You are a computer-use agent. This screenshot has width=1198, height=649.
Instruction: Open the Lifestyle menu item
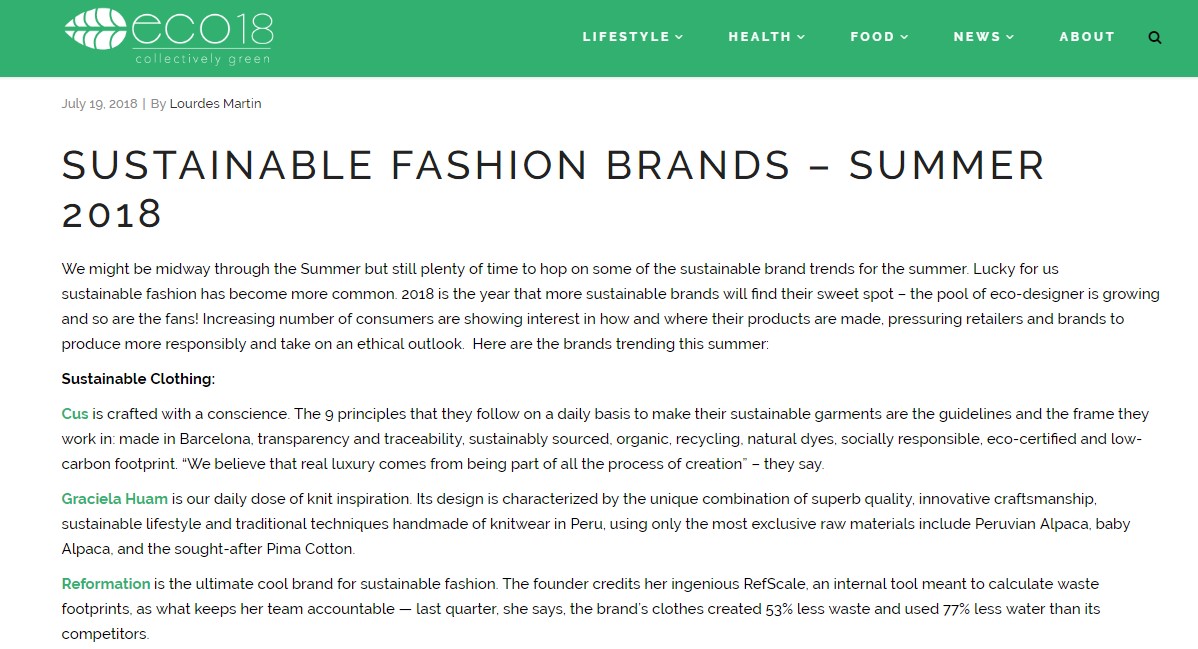tap(626, 37)
